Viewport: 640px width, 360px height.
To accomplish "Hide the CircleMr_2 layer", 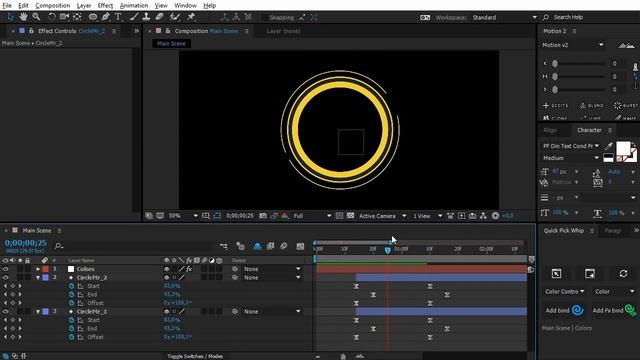I will pyautogui.click(x=5, y=278).
